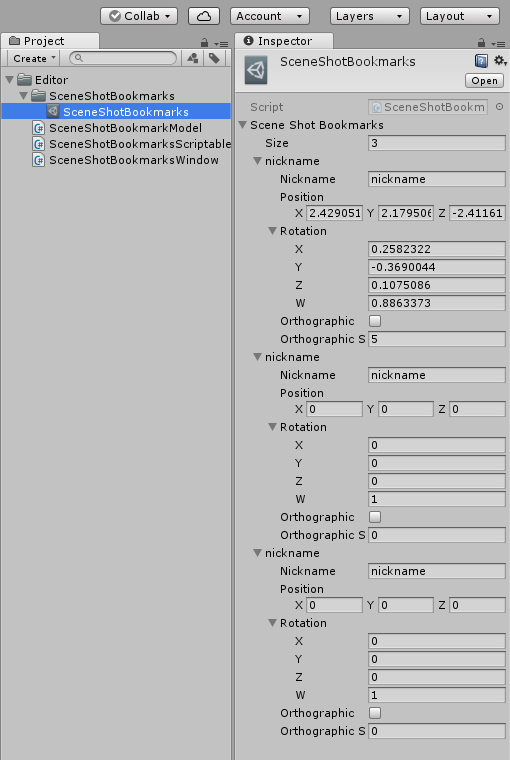Click first bookmark Position Y field

406,213
